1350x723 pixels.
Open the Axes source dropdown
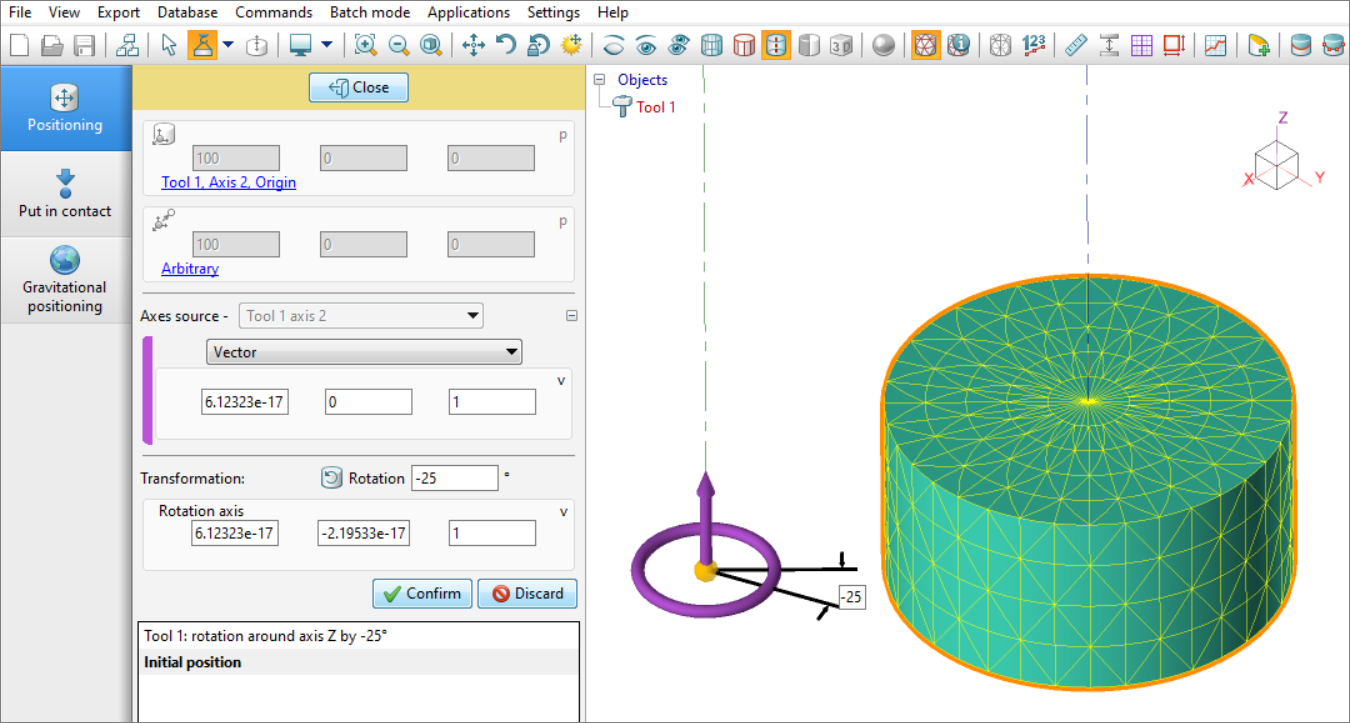point(361,316)
